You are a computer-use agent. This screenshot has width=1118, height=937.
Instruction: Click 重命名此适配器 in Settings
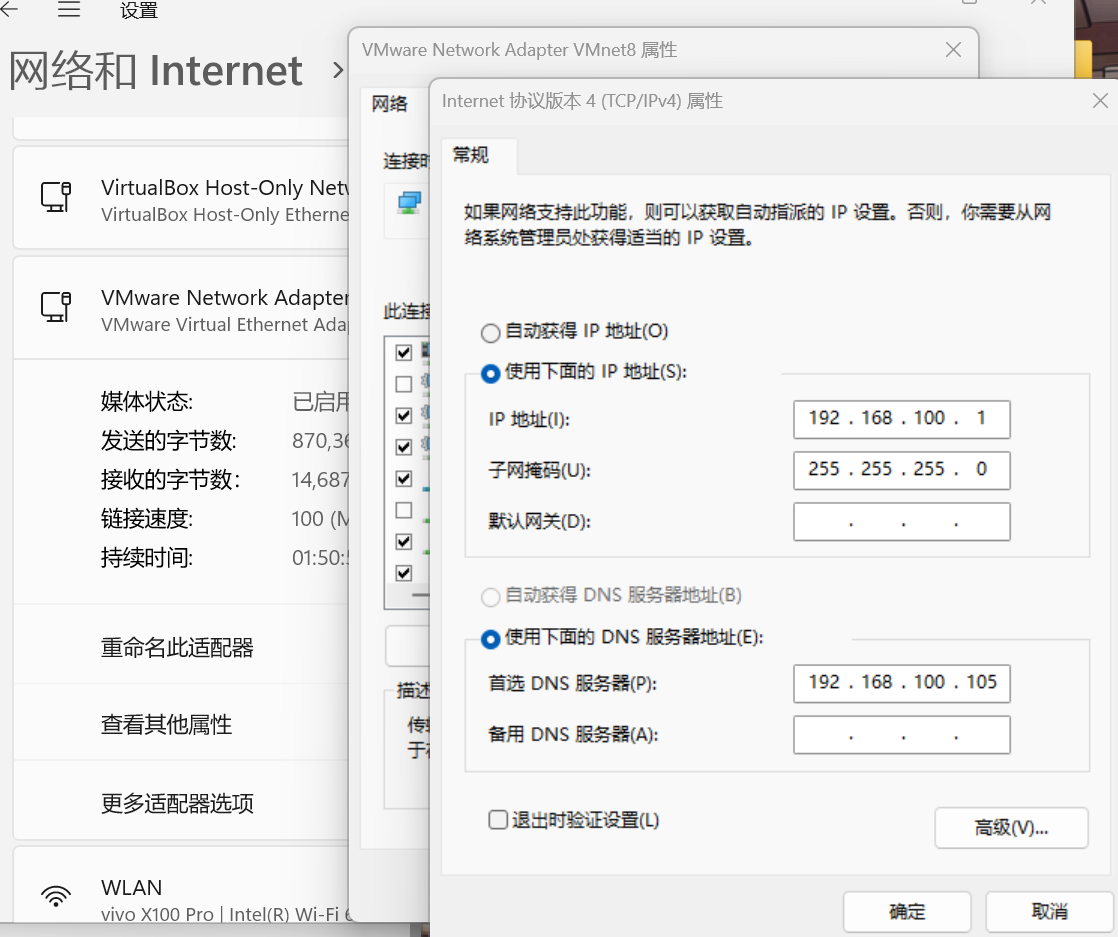(178, 647)
